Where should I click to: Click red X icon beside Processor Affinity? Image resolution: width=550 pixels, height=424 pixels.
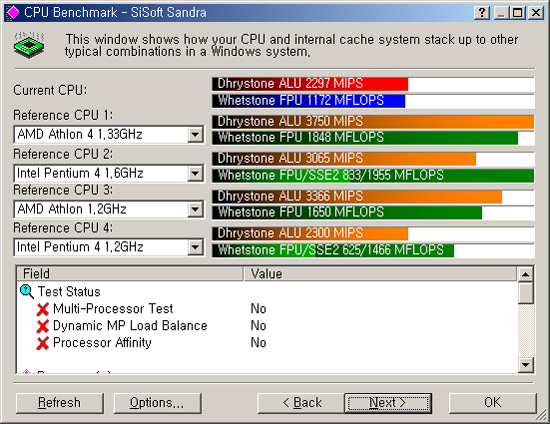tap(42, 343)
